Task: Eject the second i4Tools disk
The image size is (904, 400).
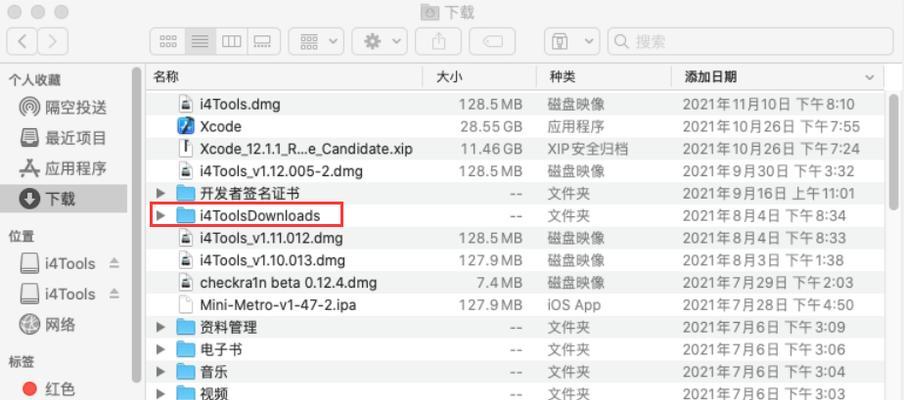Action: (114, 294)
